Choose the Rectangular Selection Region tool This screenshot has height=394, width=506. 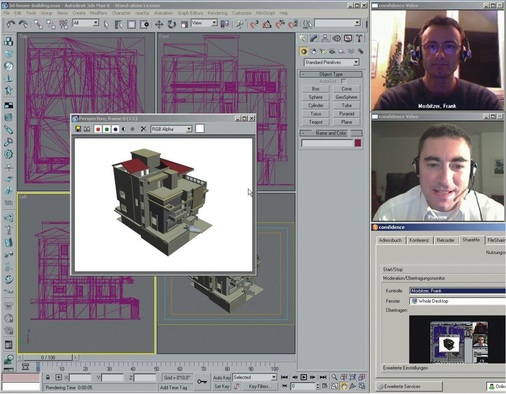131,25
